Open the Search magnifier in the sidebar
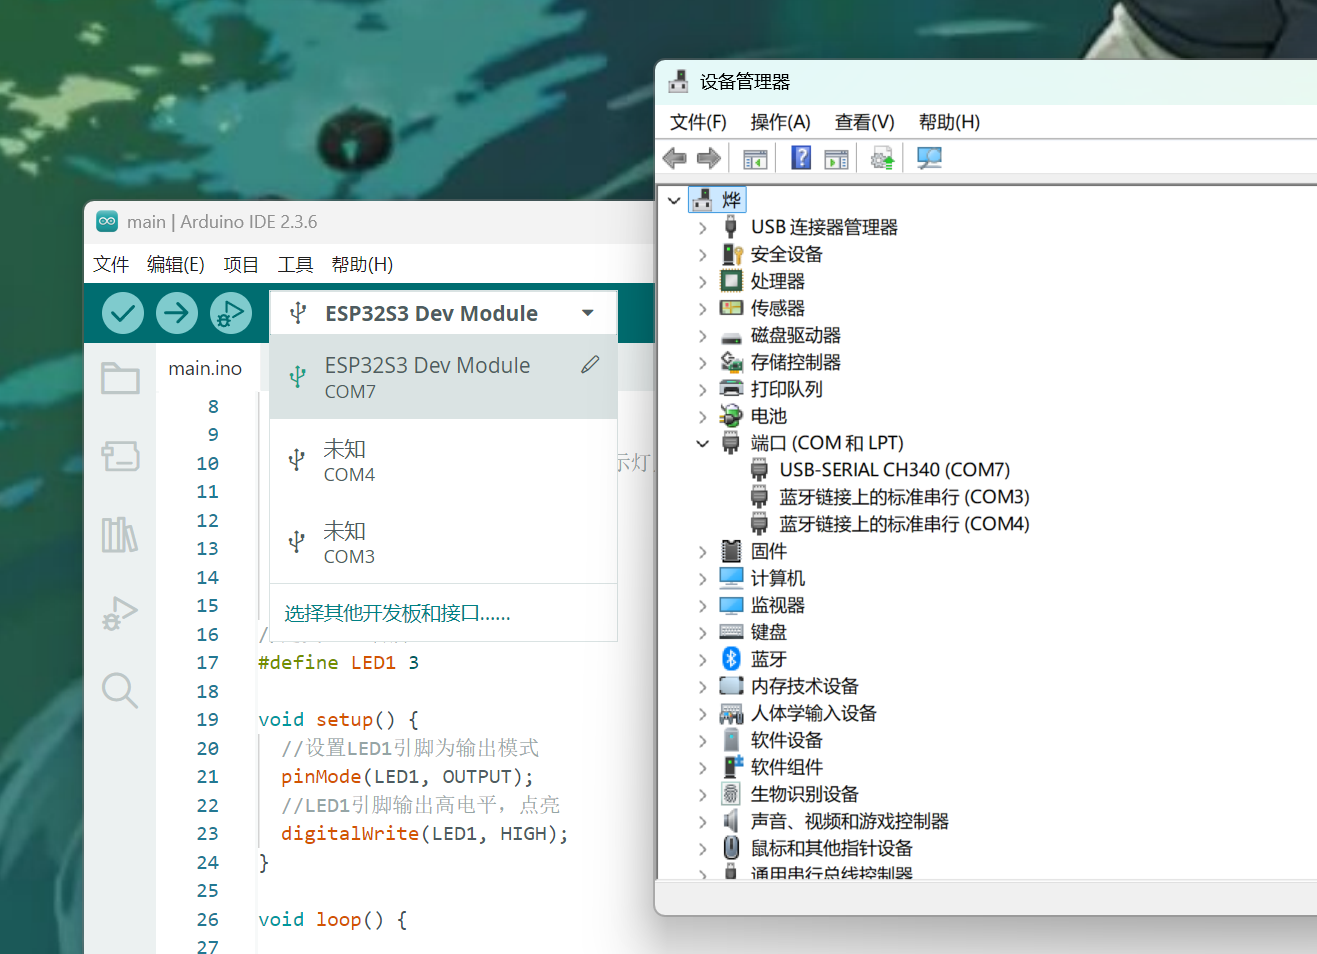 [120, 690]
